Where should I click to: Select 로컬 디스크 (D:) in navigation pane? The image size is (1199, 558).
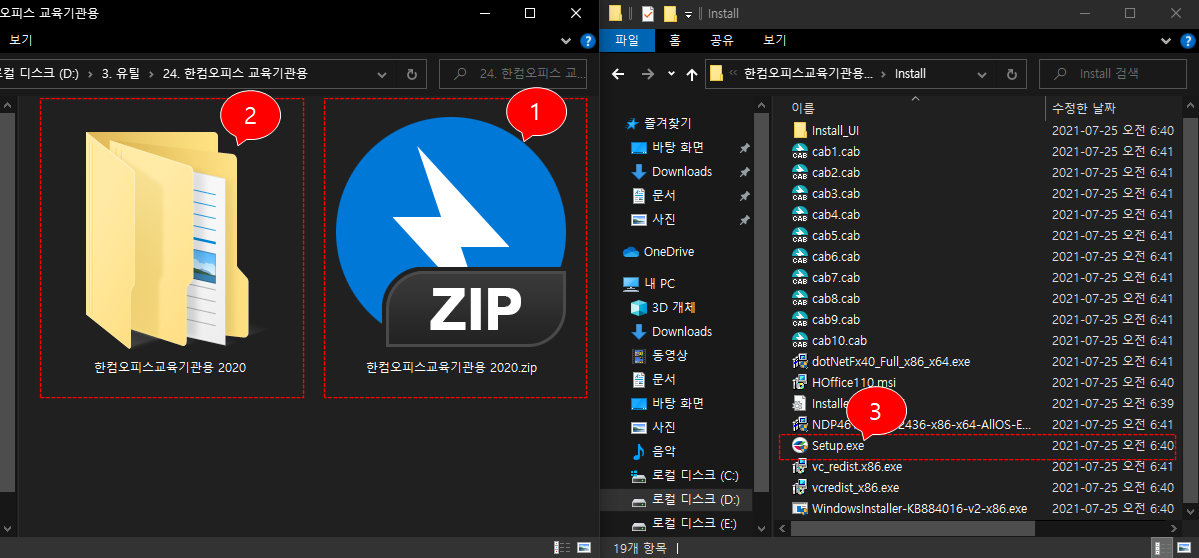(684, 500)
